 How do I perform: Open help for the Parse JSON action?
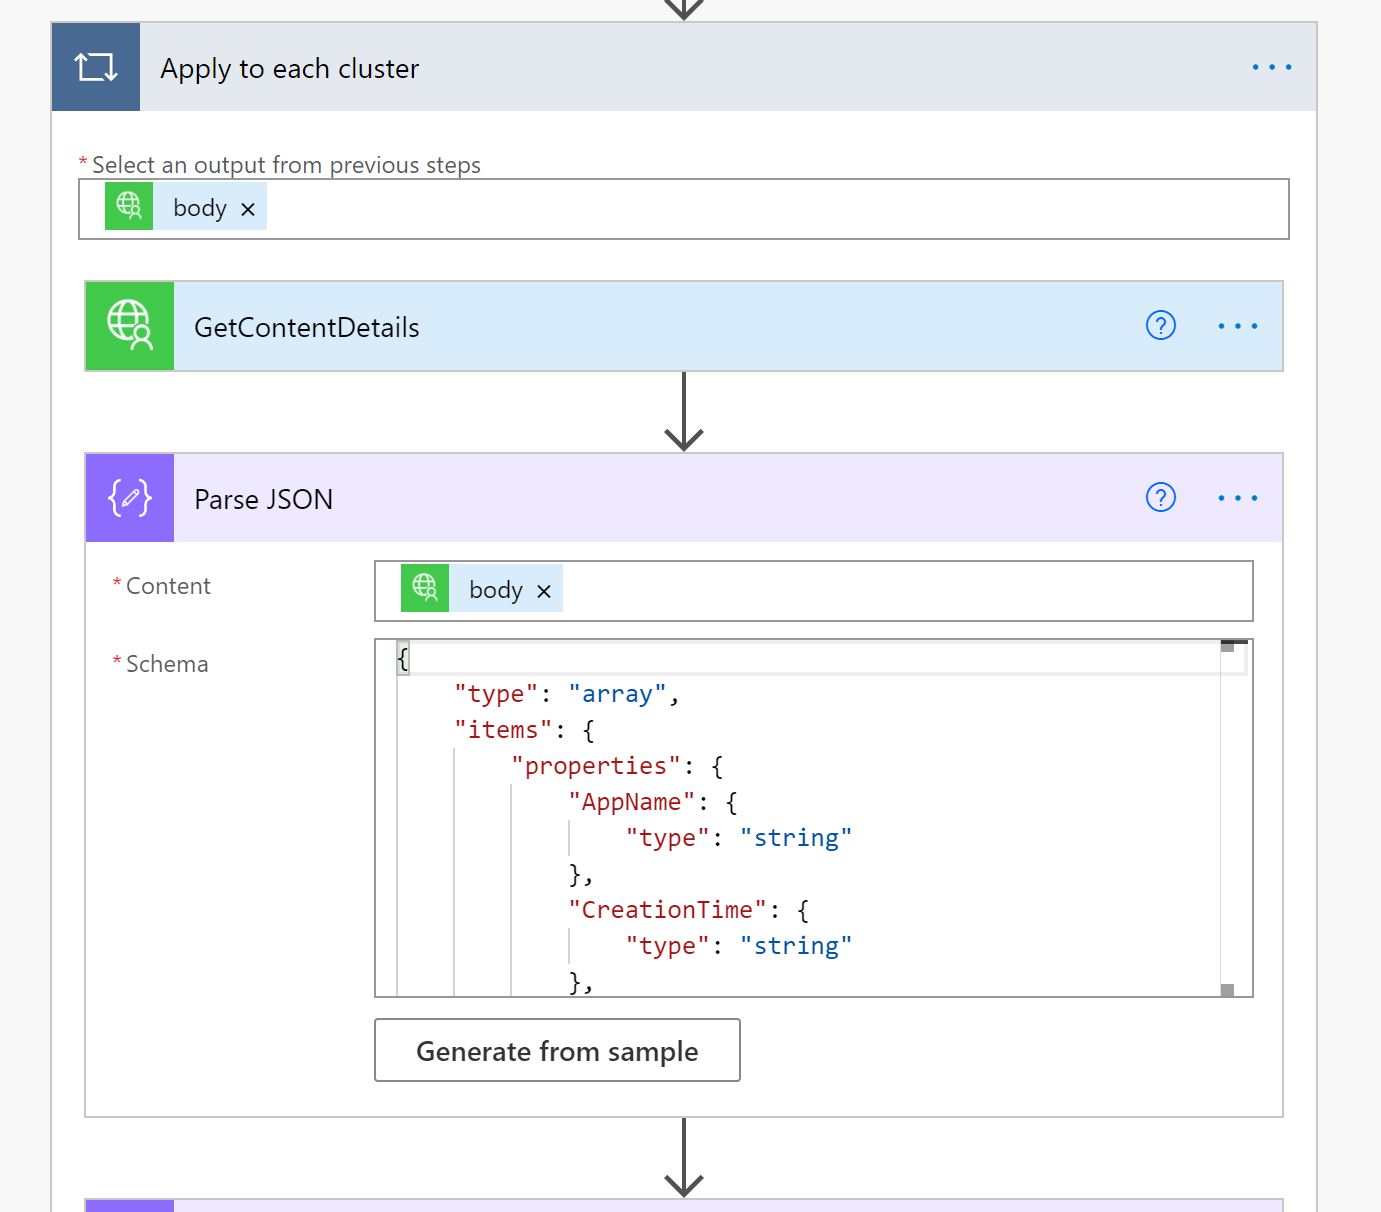1160,497
